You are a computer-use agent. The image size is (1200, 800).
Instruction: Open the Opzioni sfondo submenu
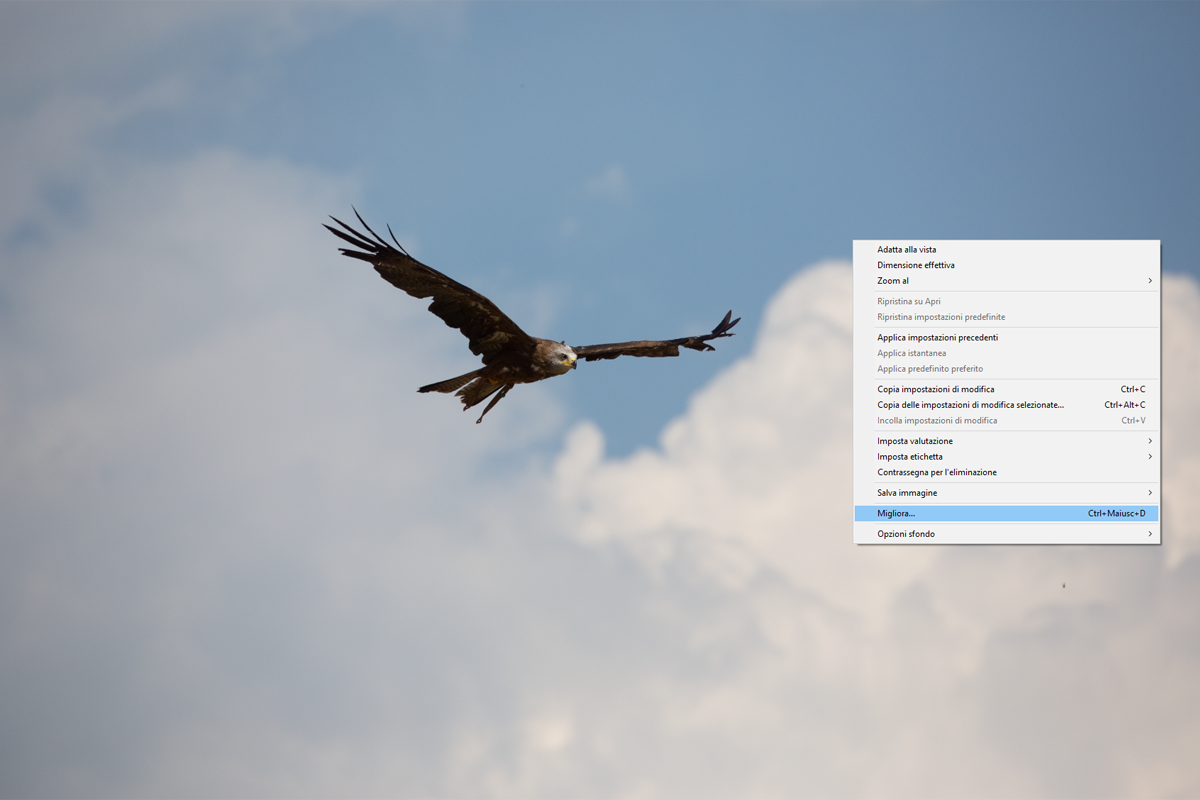[x=906, y=534]
